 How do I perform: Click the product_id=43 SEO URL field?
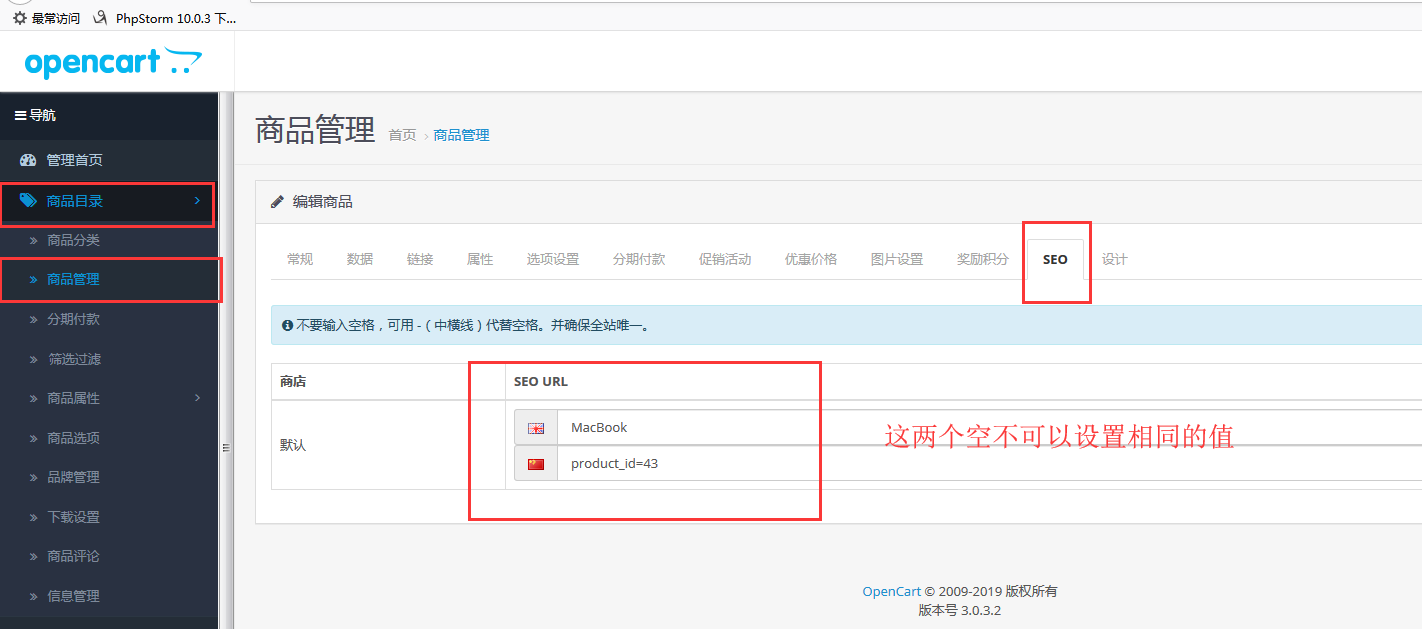[x=990, y=464]
